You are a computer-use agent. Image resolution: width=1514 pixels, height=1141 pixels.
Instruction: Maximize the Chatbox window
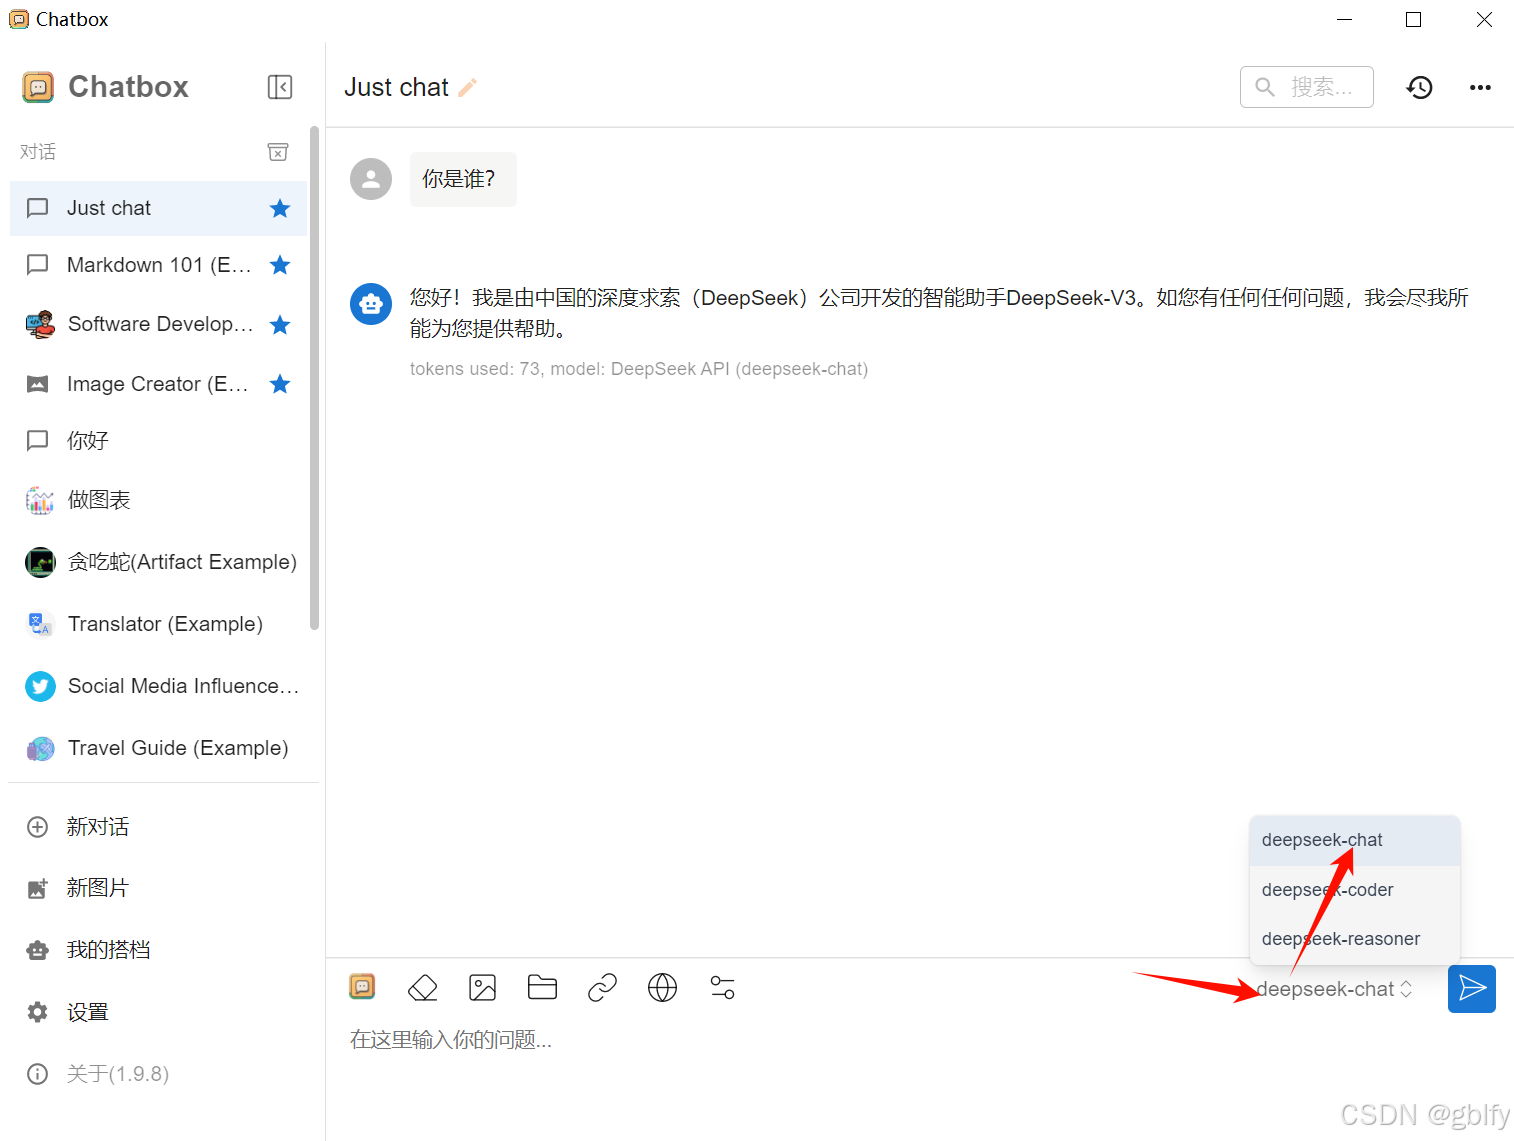tap(1413, 19)
